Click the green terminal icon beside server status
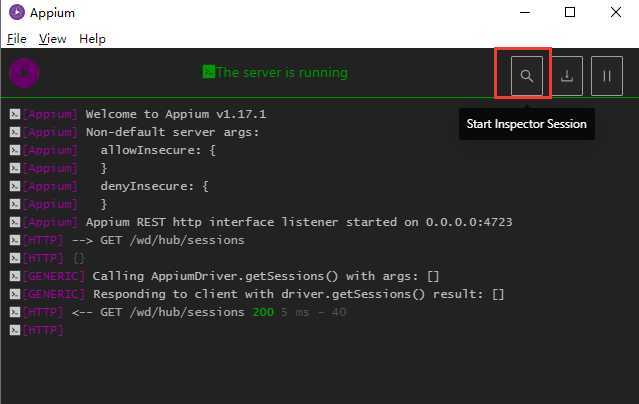The width and height of the screenshot is (639, 404). pyautogui.click(x=208, y=72)
